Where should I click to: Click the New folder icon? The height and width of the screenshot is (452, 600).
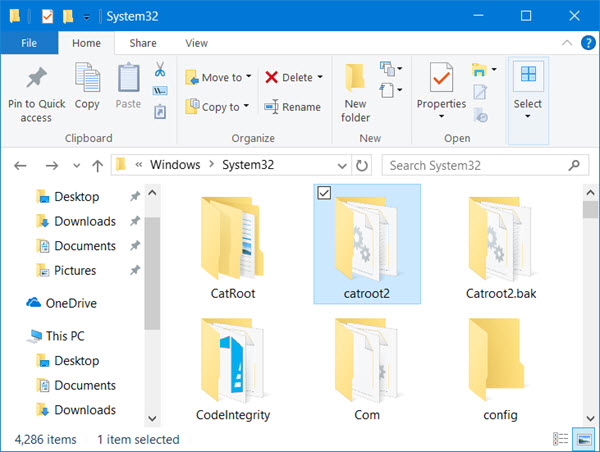point(355,78)
